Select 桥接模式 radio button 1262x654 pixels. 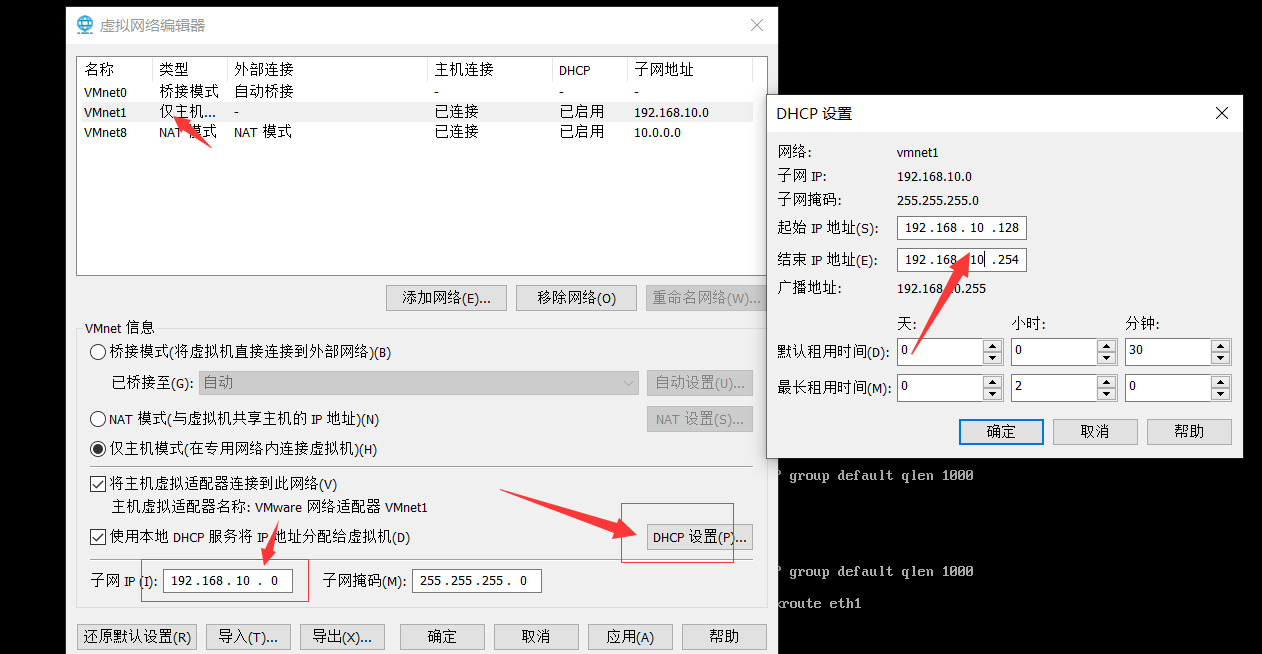click(x=97, y=352)
